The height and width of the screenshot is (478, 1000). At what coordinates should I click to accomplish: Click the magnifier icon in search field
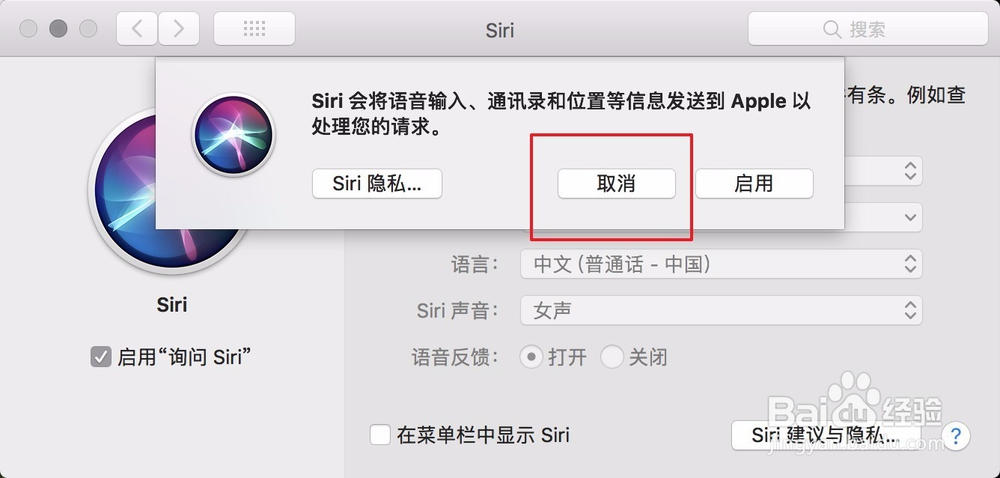coord(831,30)
